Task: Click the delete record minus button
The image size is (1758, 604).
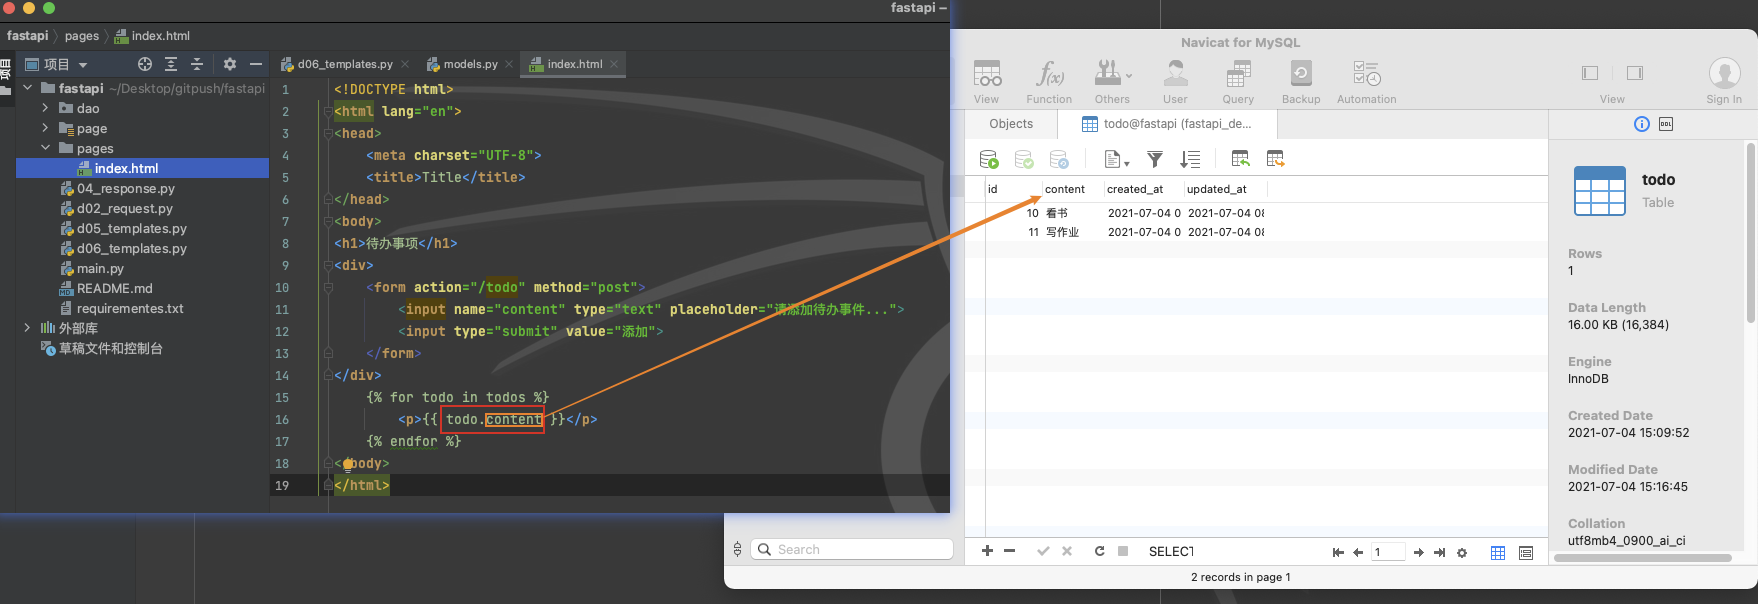Action: click(1010, 551)
